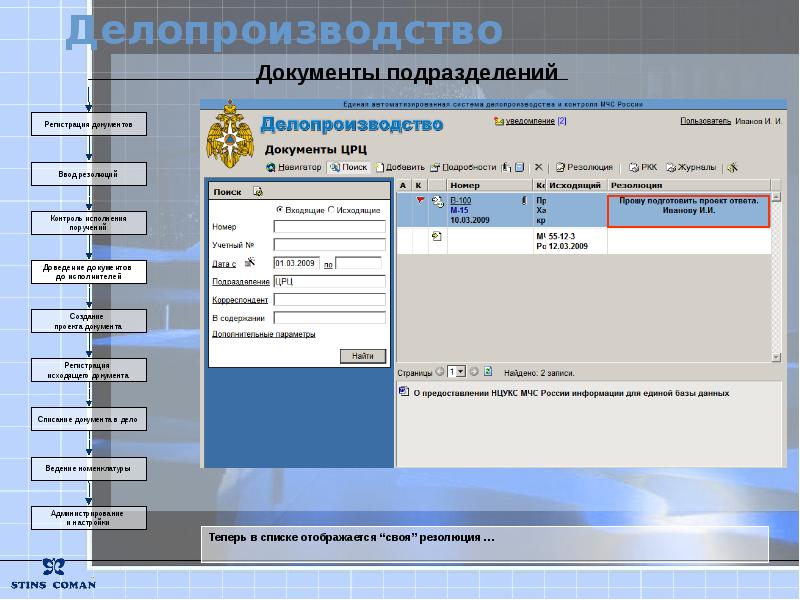
Task: Switch to the Поиск toolbar tab
Action: point(348,167)
